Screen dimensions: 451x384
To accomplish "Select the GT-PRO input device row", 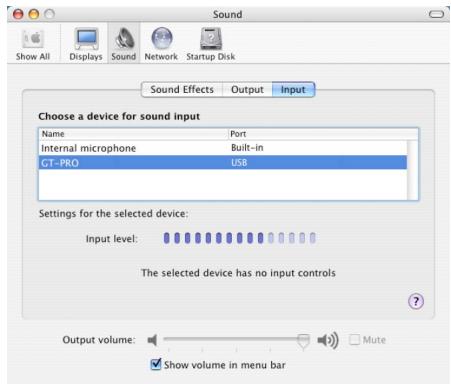I will (223, 163).
